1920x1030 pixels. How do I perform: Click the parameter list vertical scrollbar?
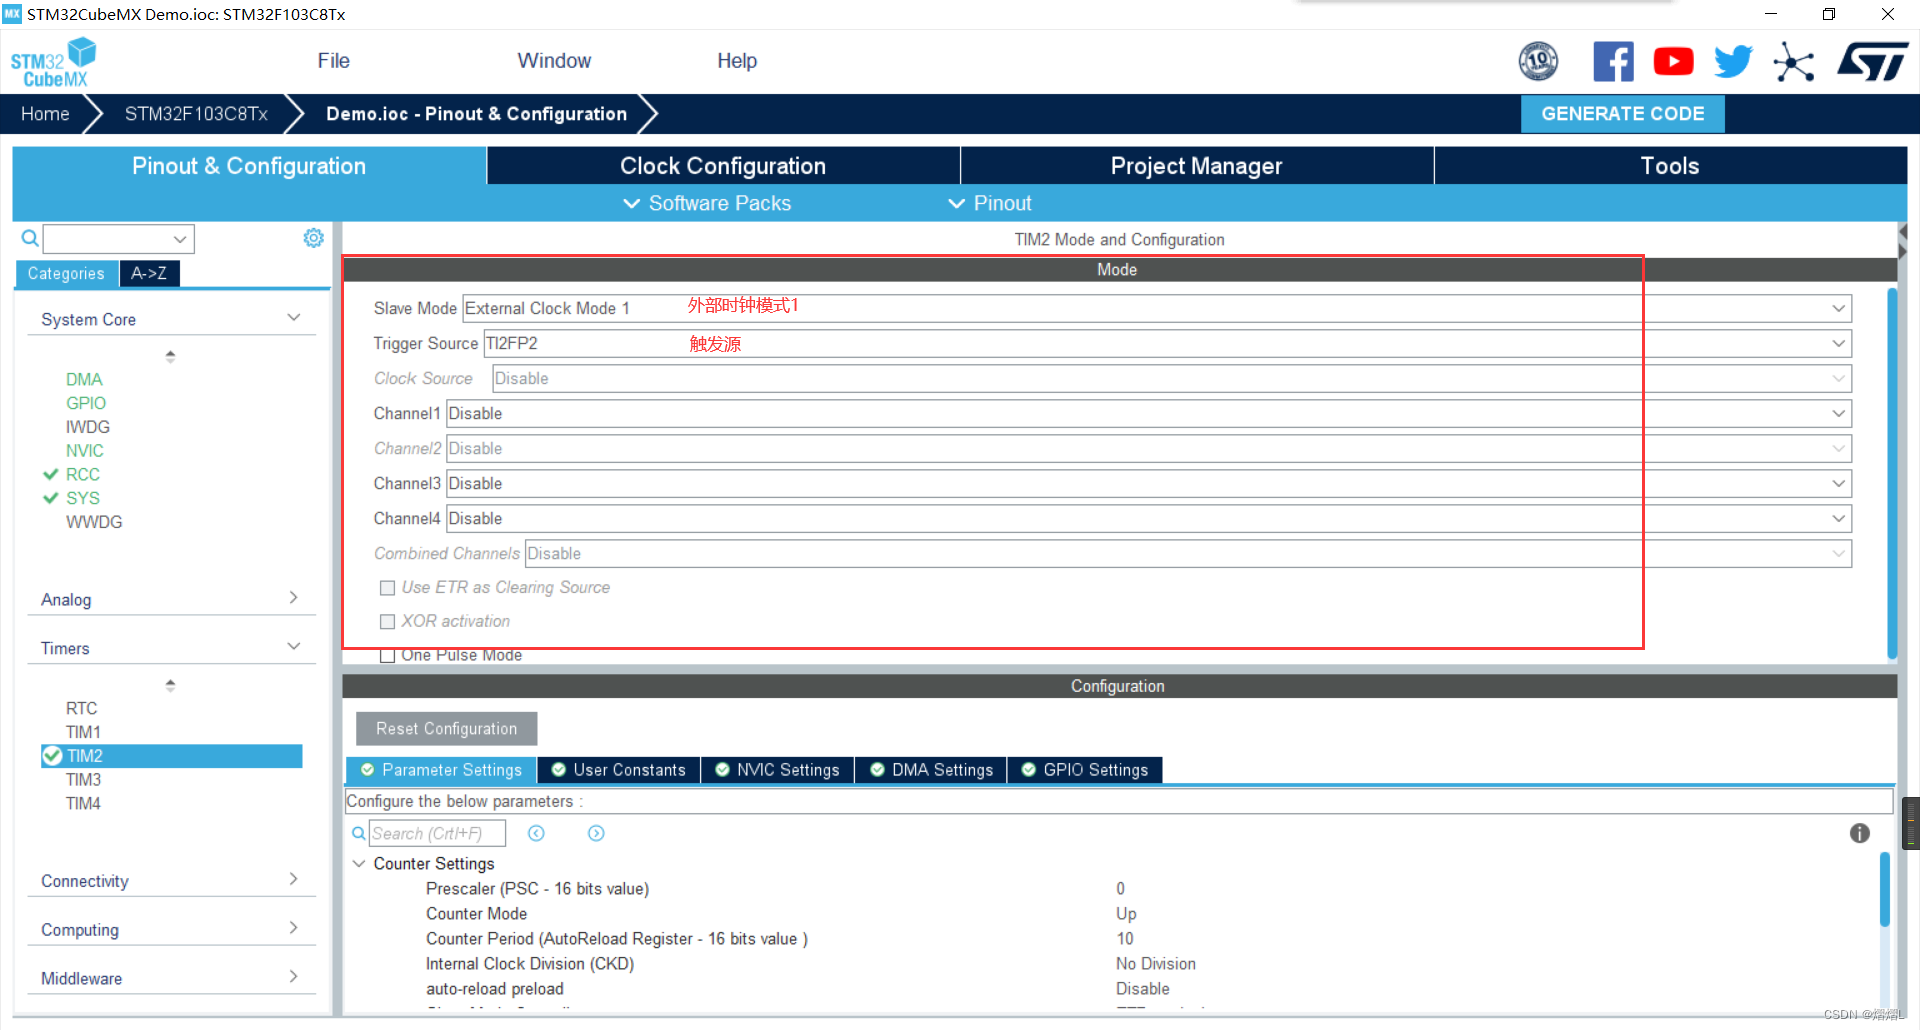point(1885,890)
